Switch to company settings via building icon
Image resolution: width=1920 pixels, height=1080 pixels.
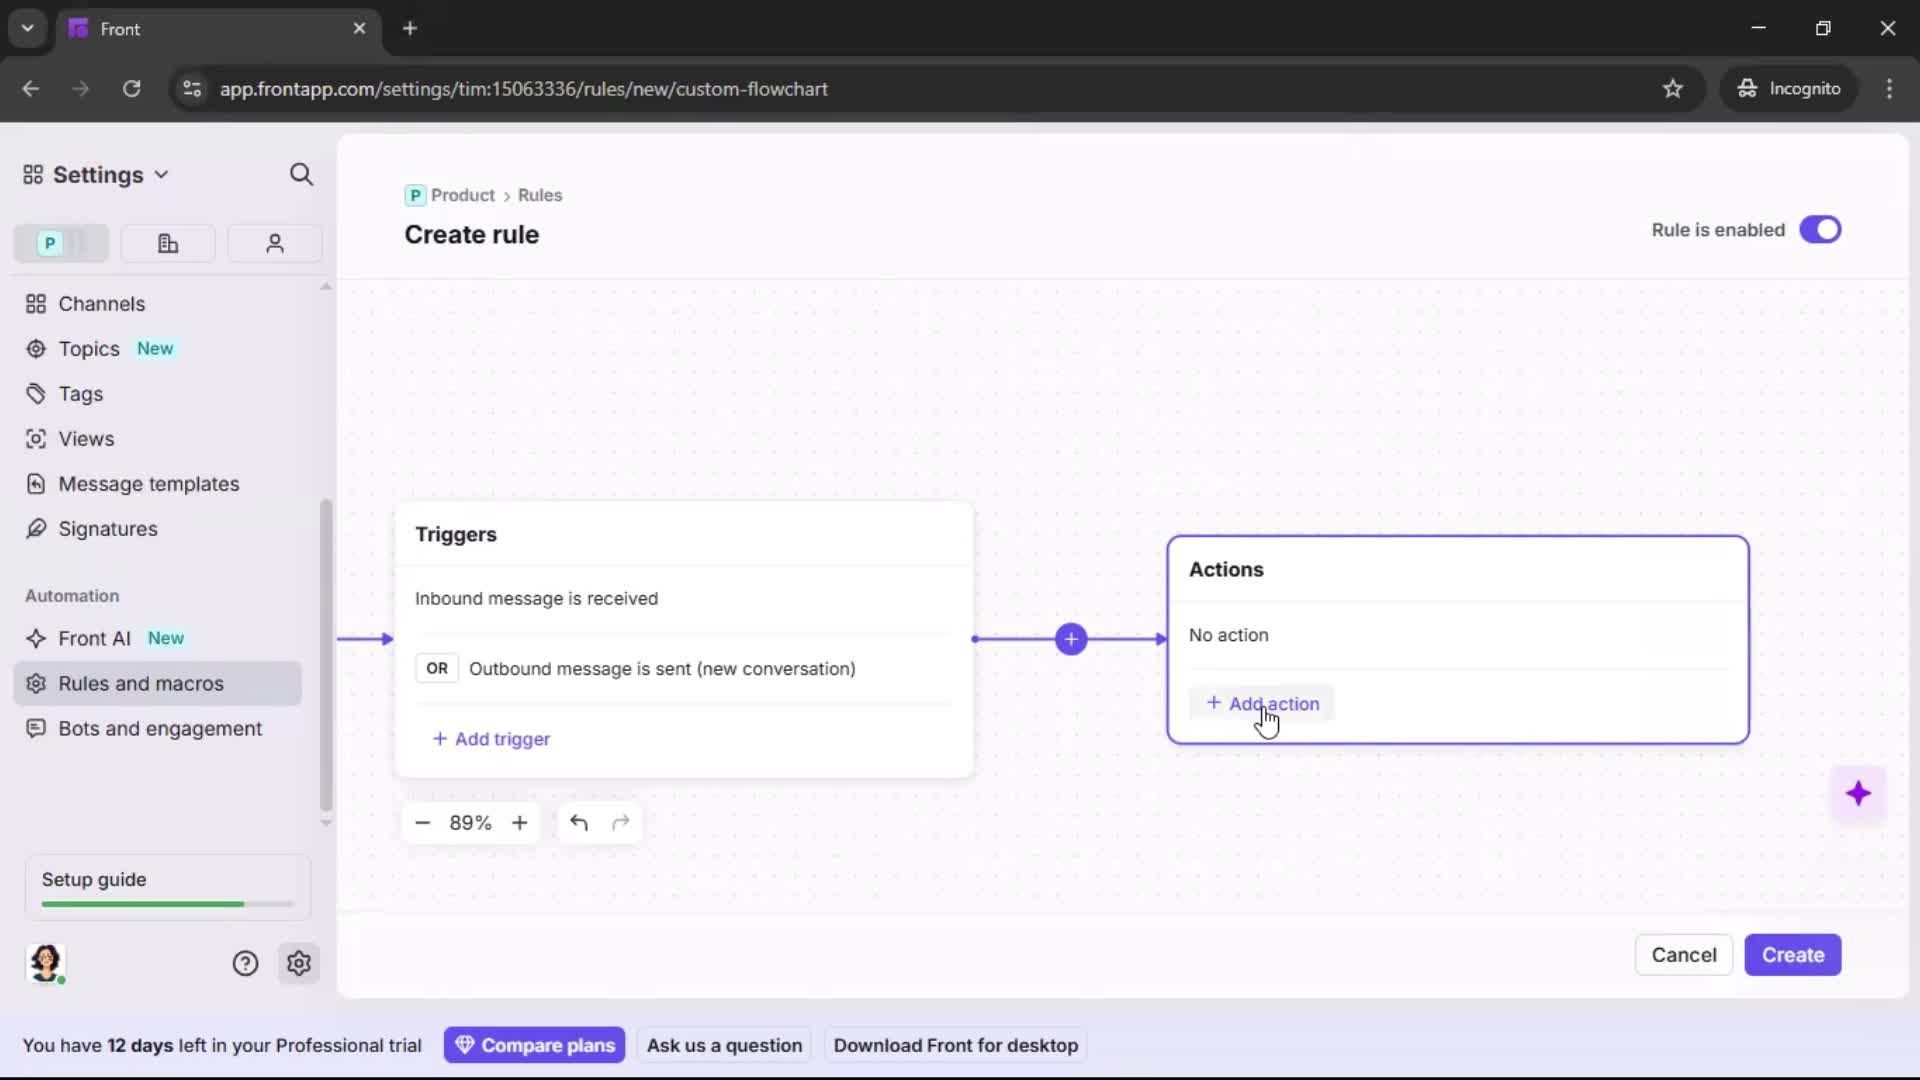[x=167, y=243]
